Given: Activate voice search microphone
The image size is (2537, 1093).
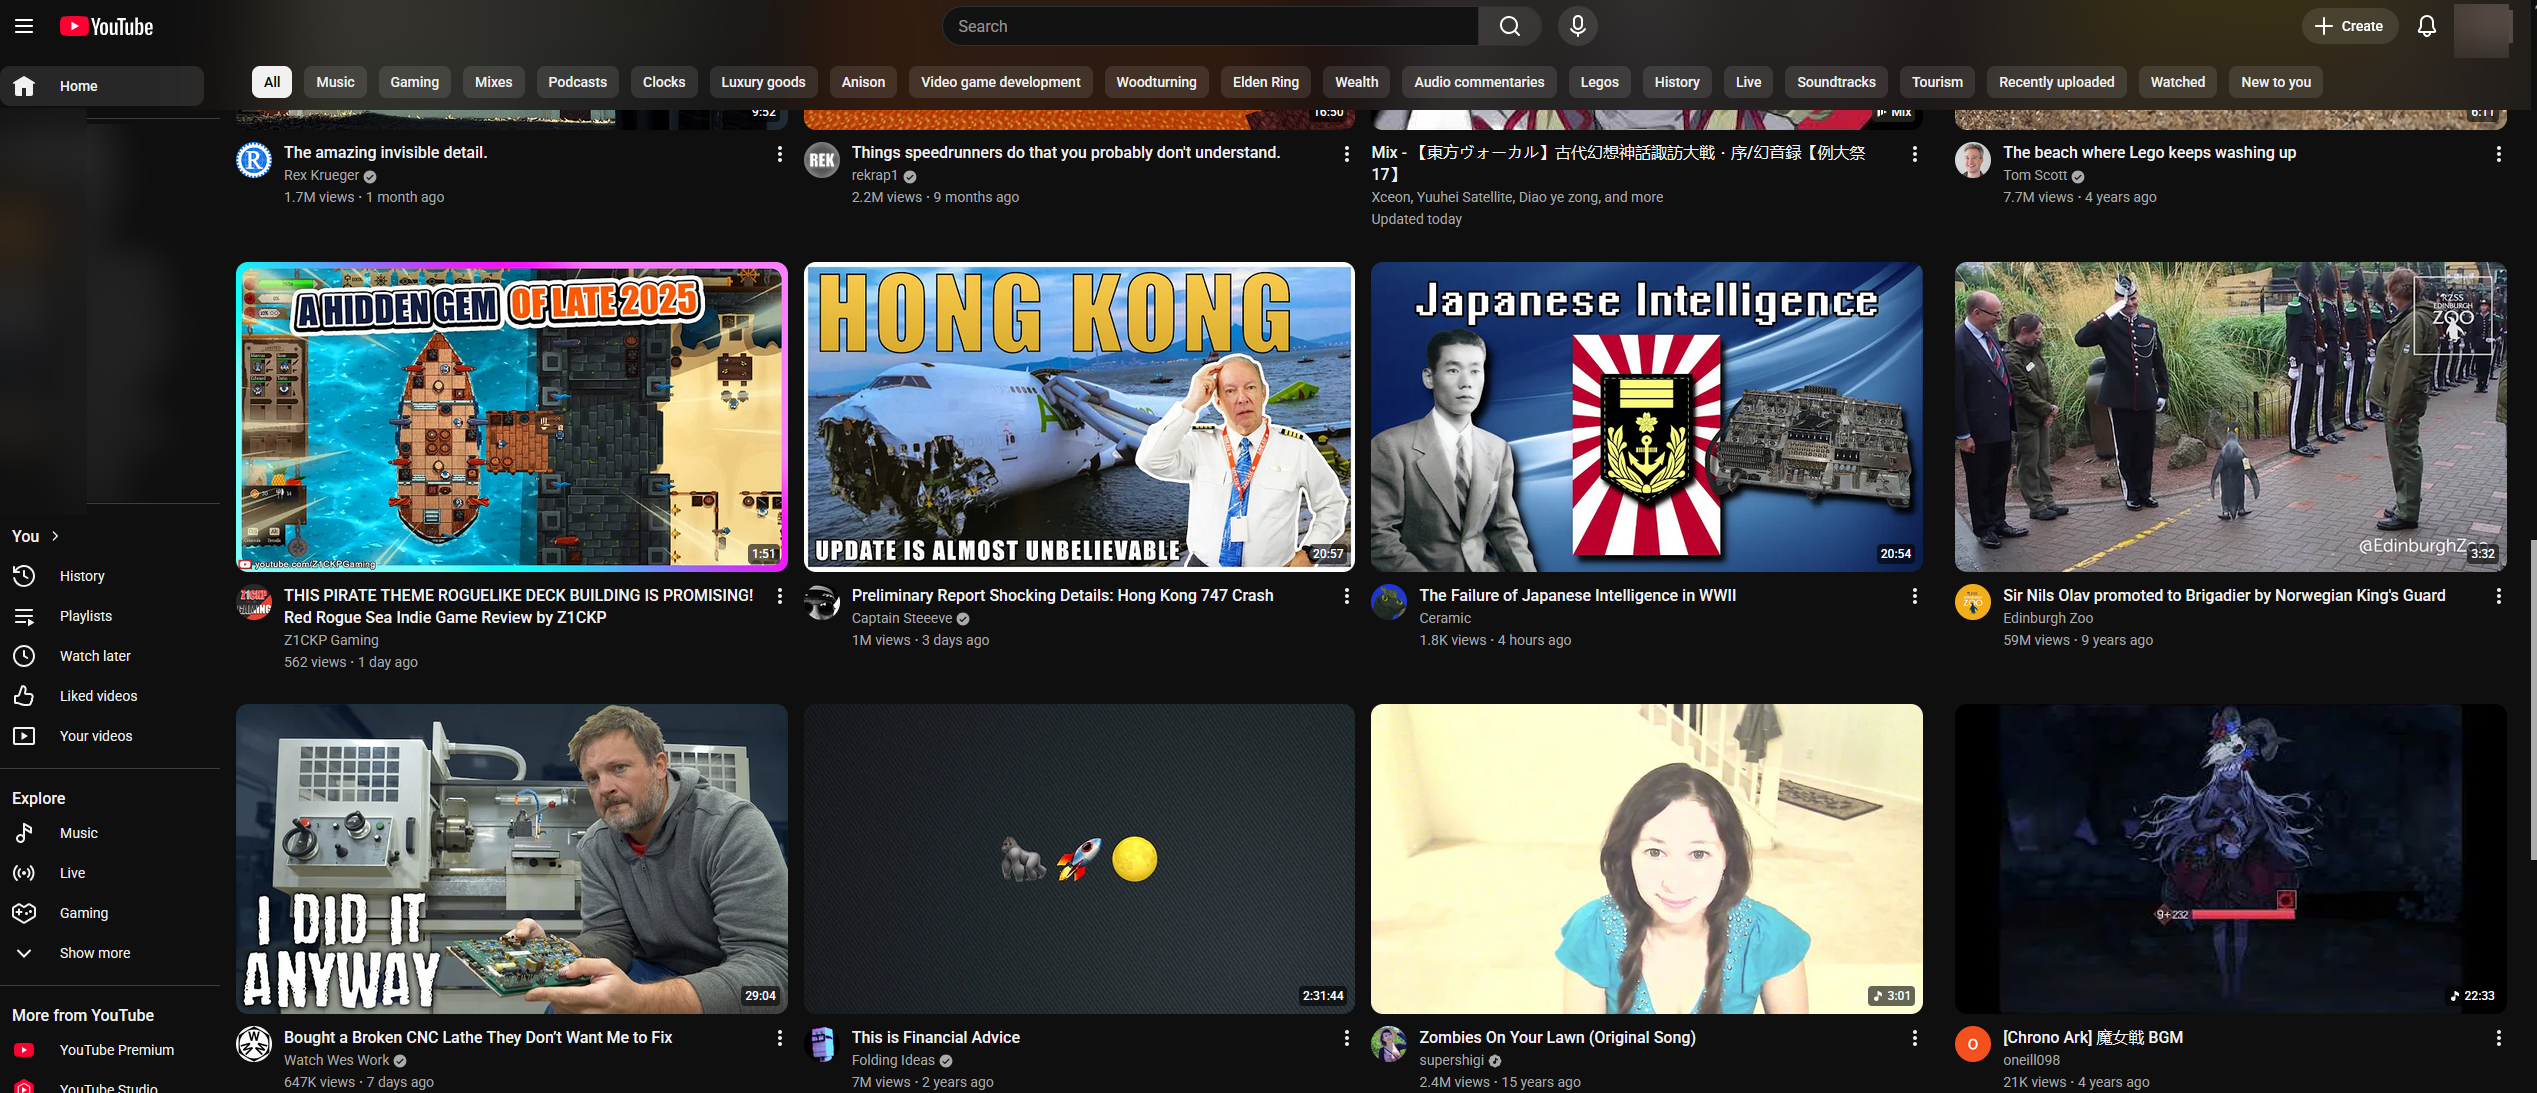Looking at the screenshot, I should pos(1577,26).
